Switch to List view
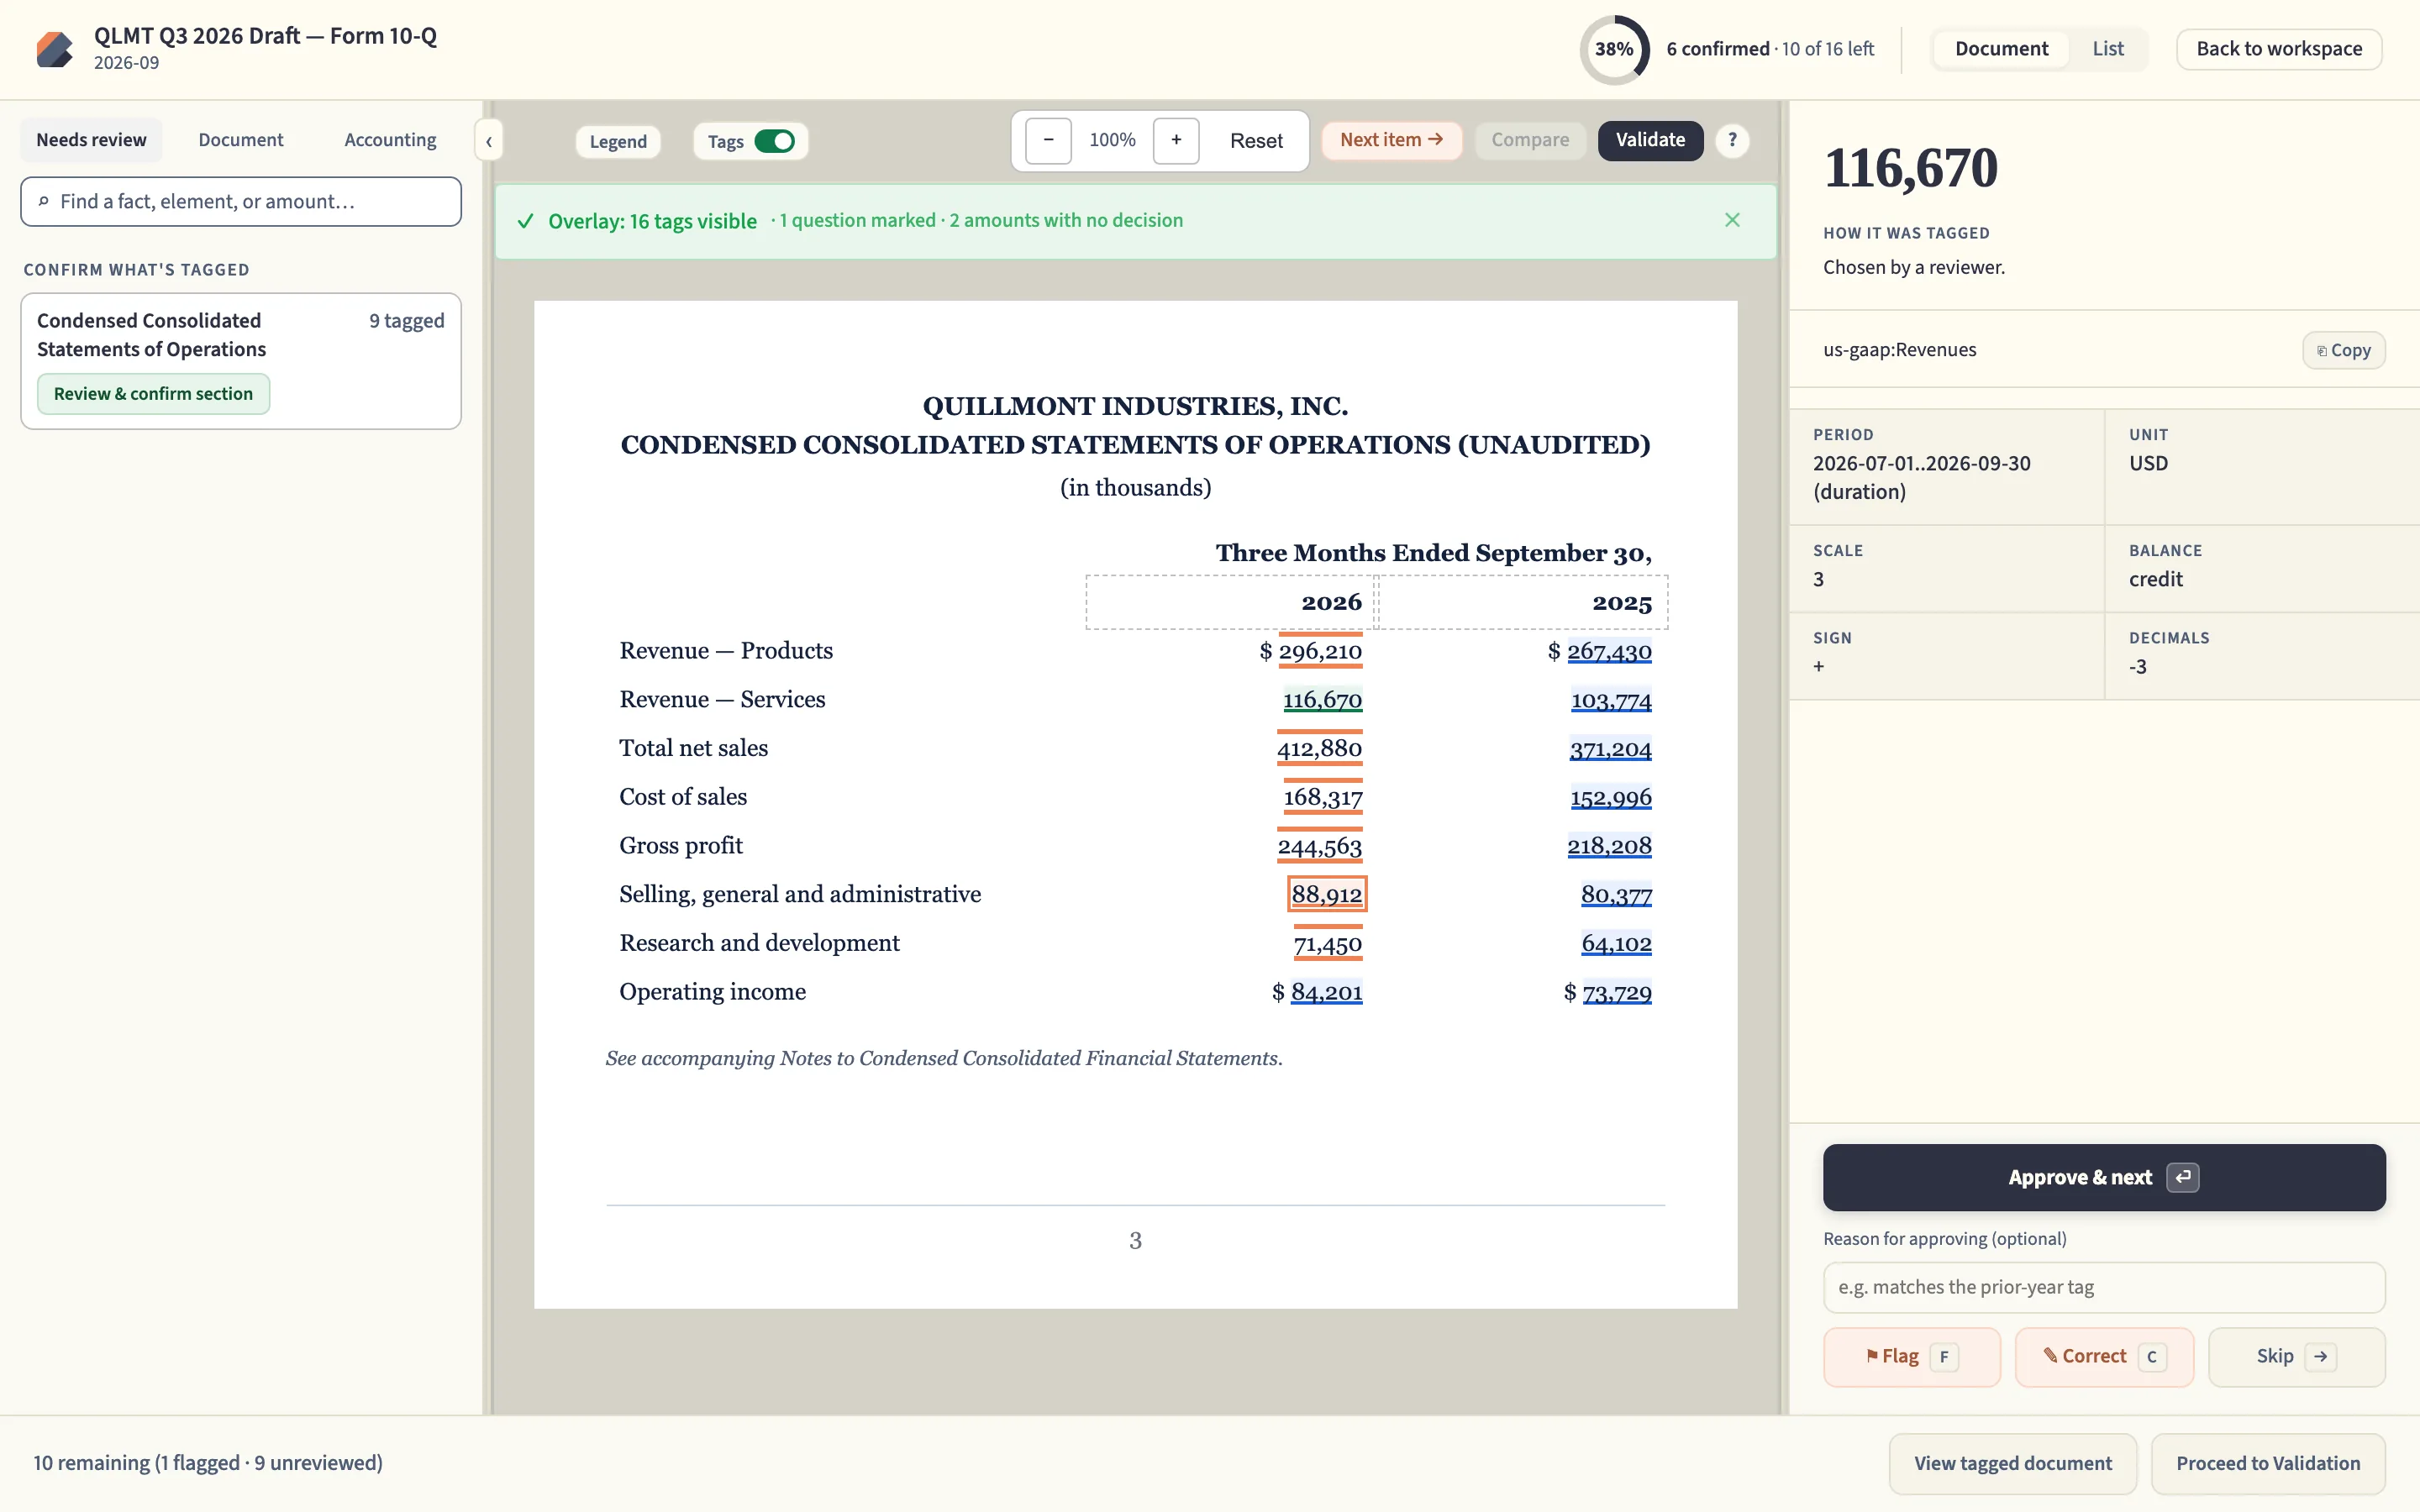Image resolution: width=2420 pixels, height=1512 pixels. 2108,49
